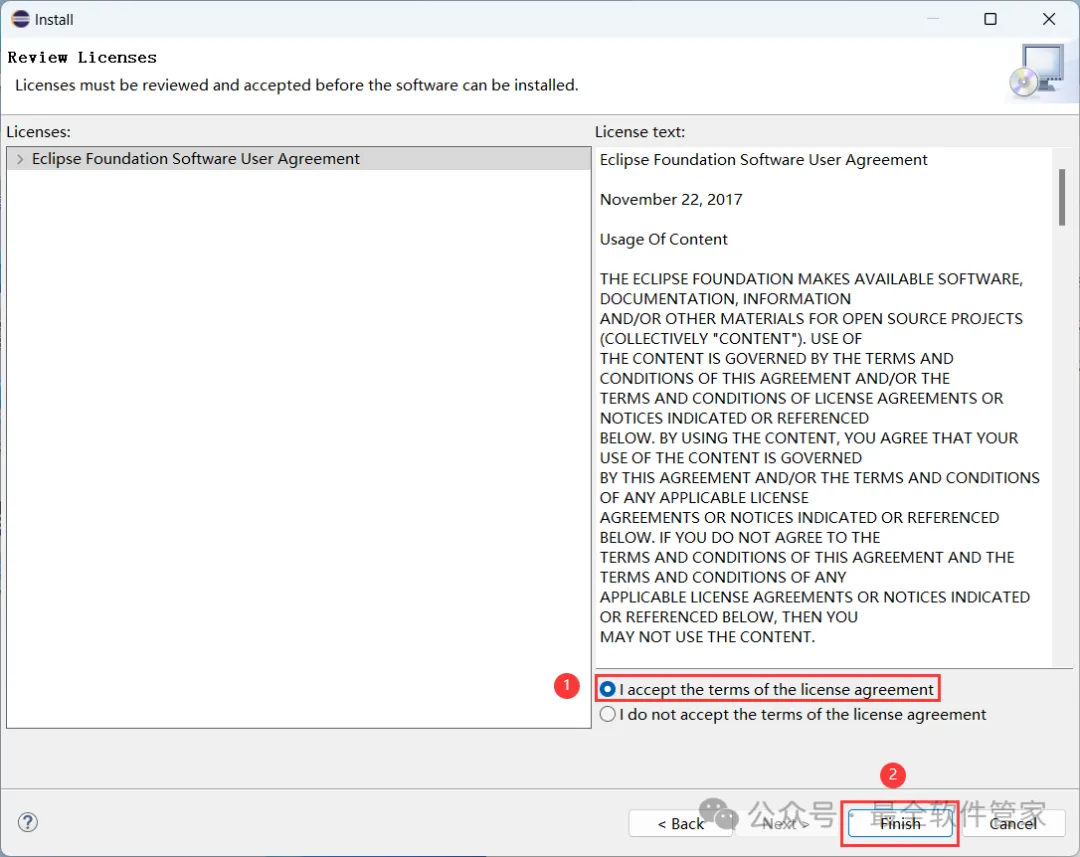Click the 'Usage Of Content' heading text

point(663,239)
